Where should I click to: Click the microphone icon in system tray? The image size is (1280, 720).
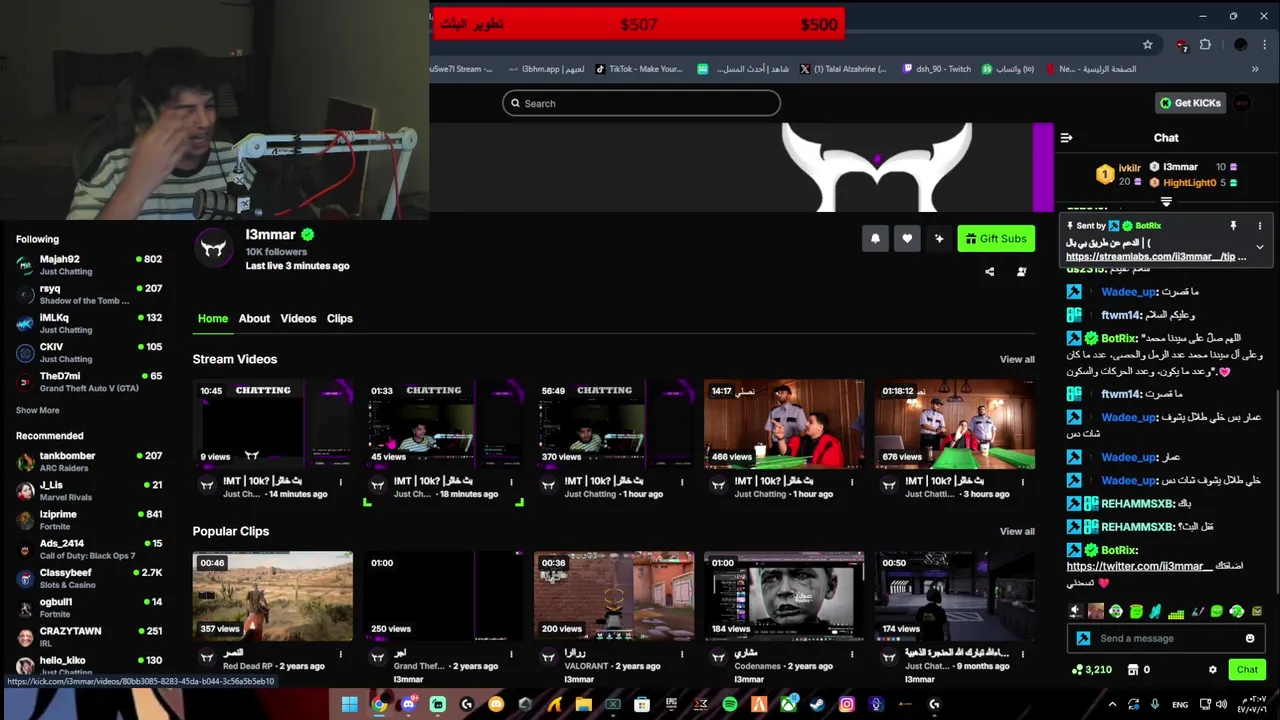[1155, 704]
